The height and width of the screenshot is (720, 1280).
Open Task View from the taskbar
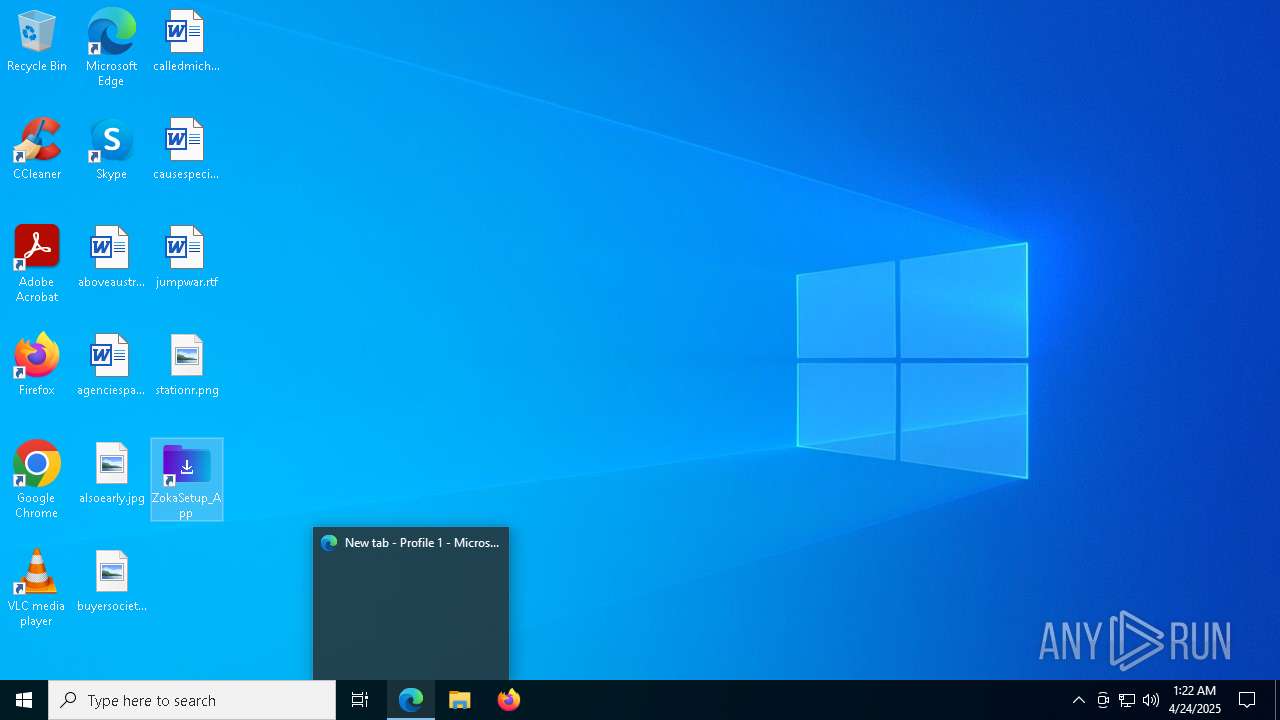pos(360,700)
